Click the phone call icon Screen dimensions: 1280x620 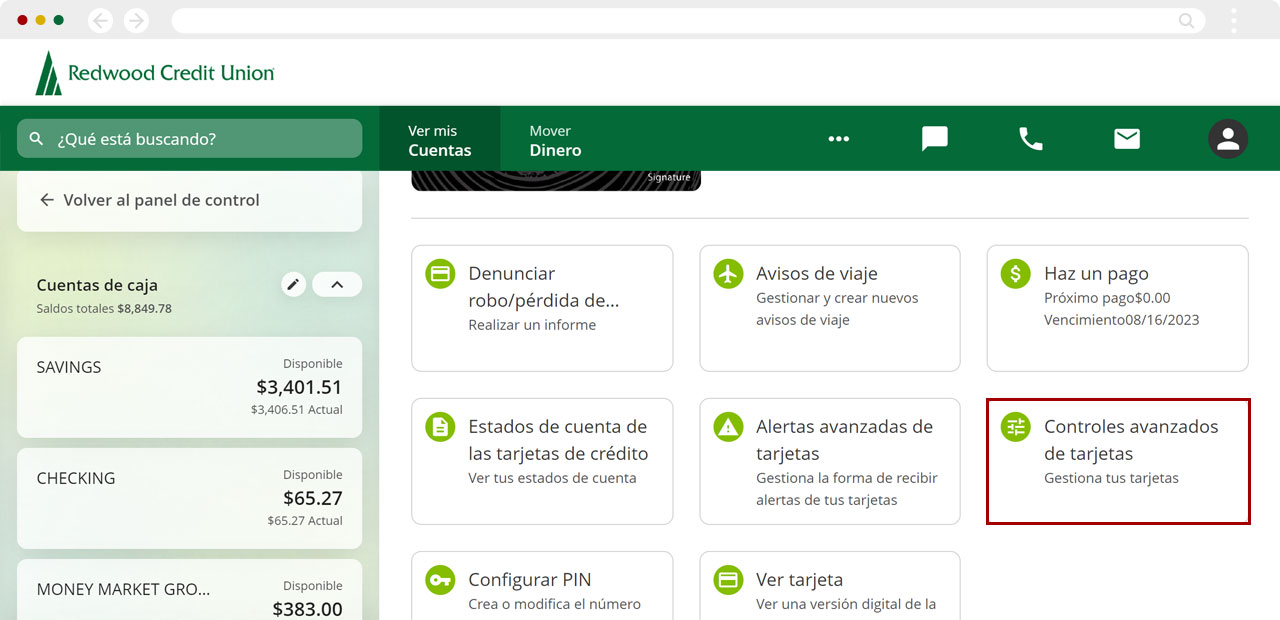tap(1030, 139)
